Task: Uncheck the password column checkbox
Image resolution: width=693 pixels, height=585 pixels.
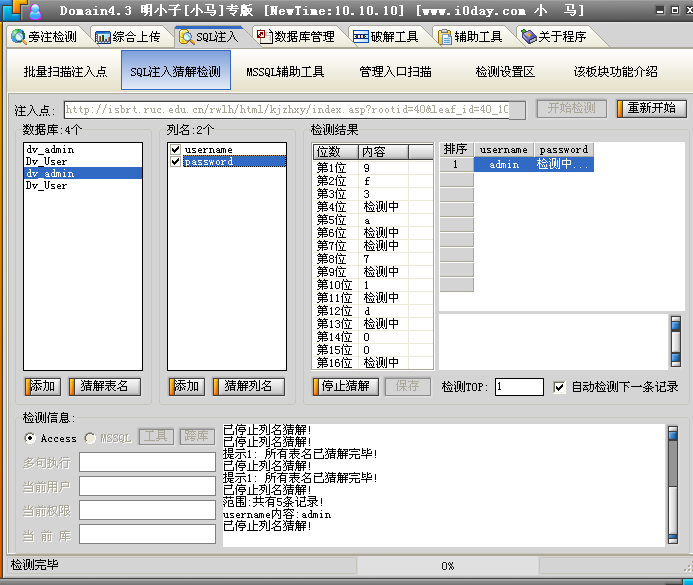Action: click(175, 161)
